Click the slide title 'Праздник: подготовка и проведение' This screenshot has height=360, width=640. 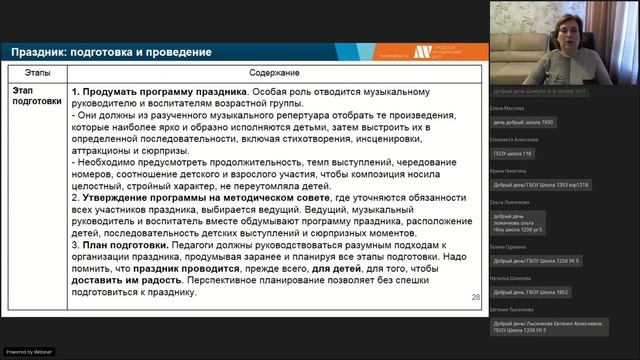[111, 52]
